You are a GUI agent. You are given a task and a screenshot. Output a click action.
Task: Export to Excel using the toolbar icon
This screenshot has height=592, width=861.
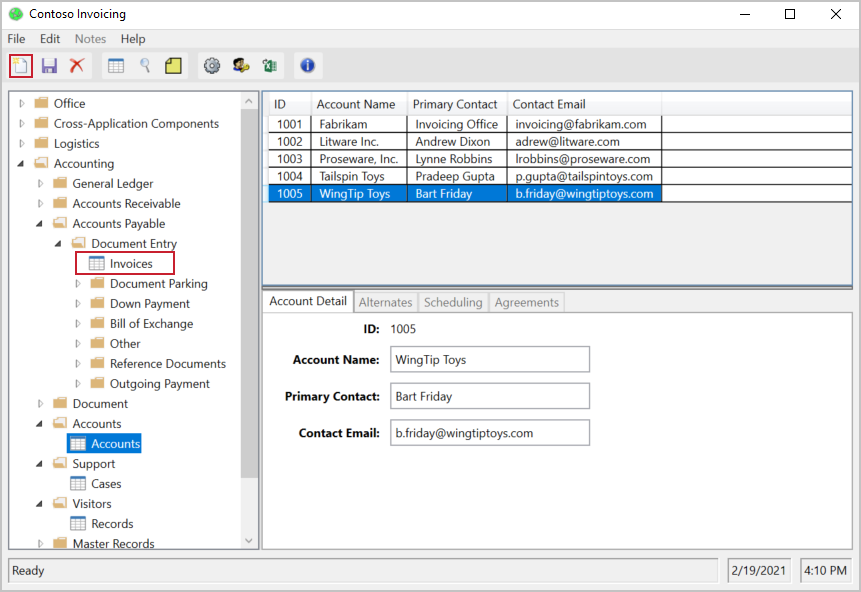pyautogui.click(x=270, y=66)
